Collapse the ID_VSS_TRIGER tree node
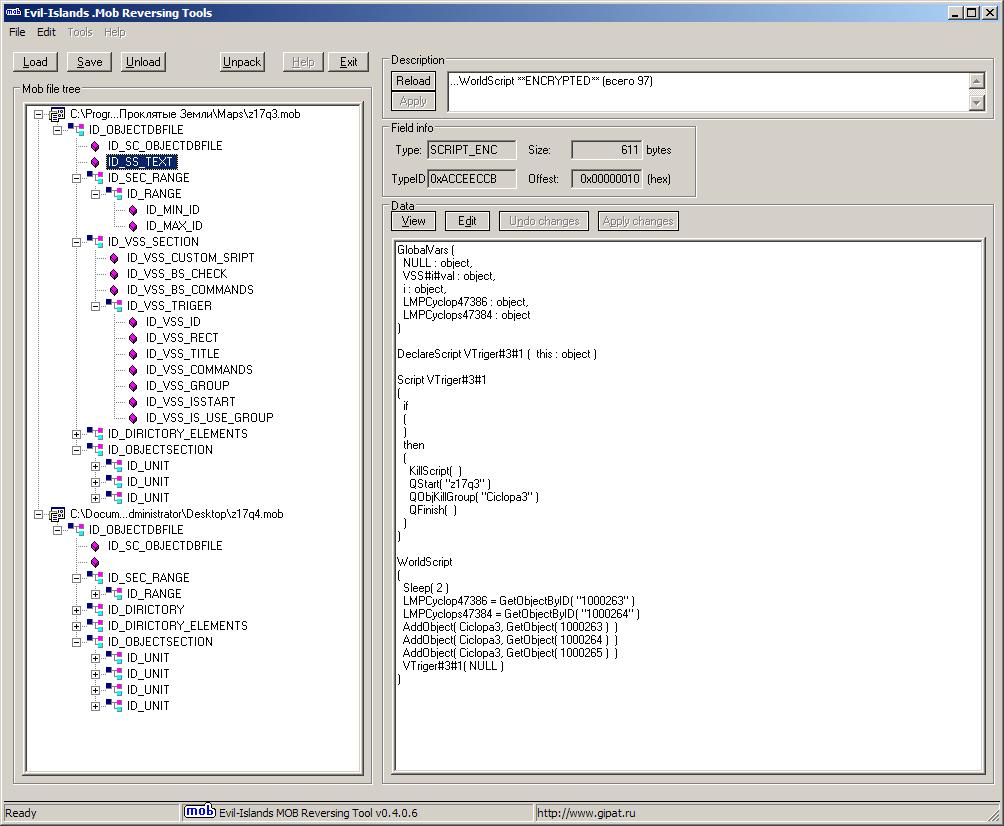Screen dimensions: 1004x826 (96, 306)
